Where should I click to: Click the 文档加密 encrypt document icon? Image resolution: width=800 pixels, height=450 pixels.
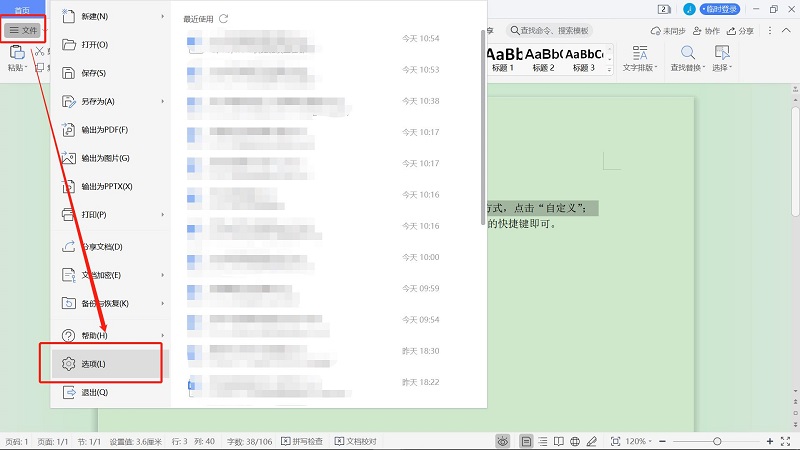coord(68,275)
